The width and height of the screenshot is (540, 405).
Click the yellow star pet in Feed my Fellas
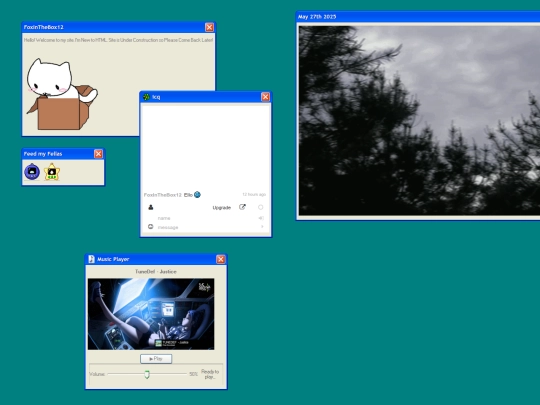[52, 172]
